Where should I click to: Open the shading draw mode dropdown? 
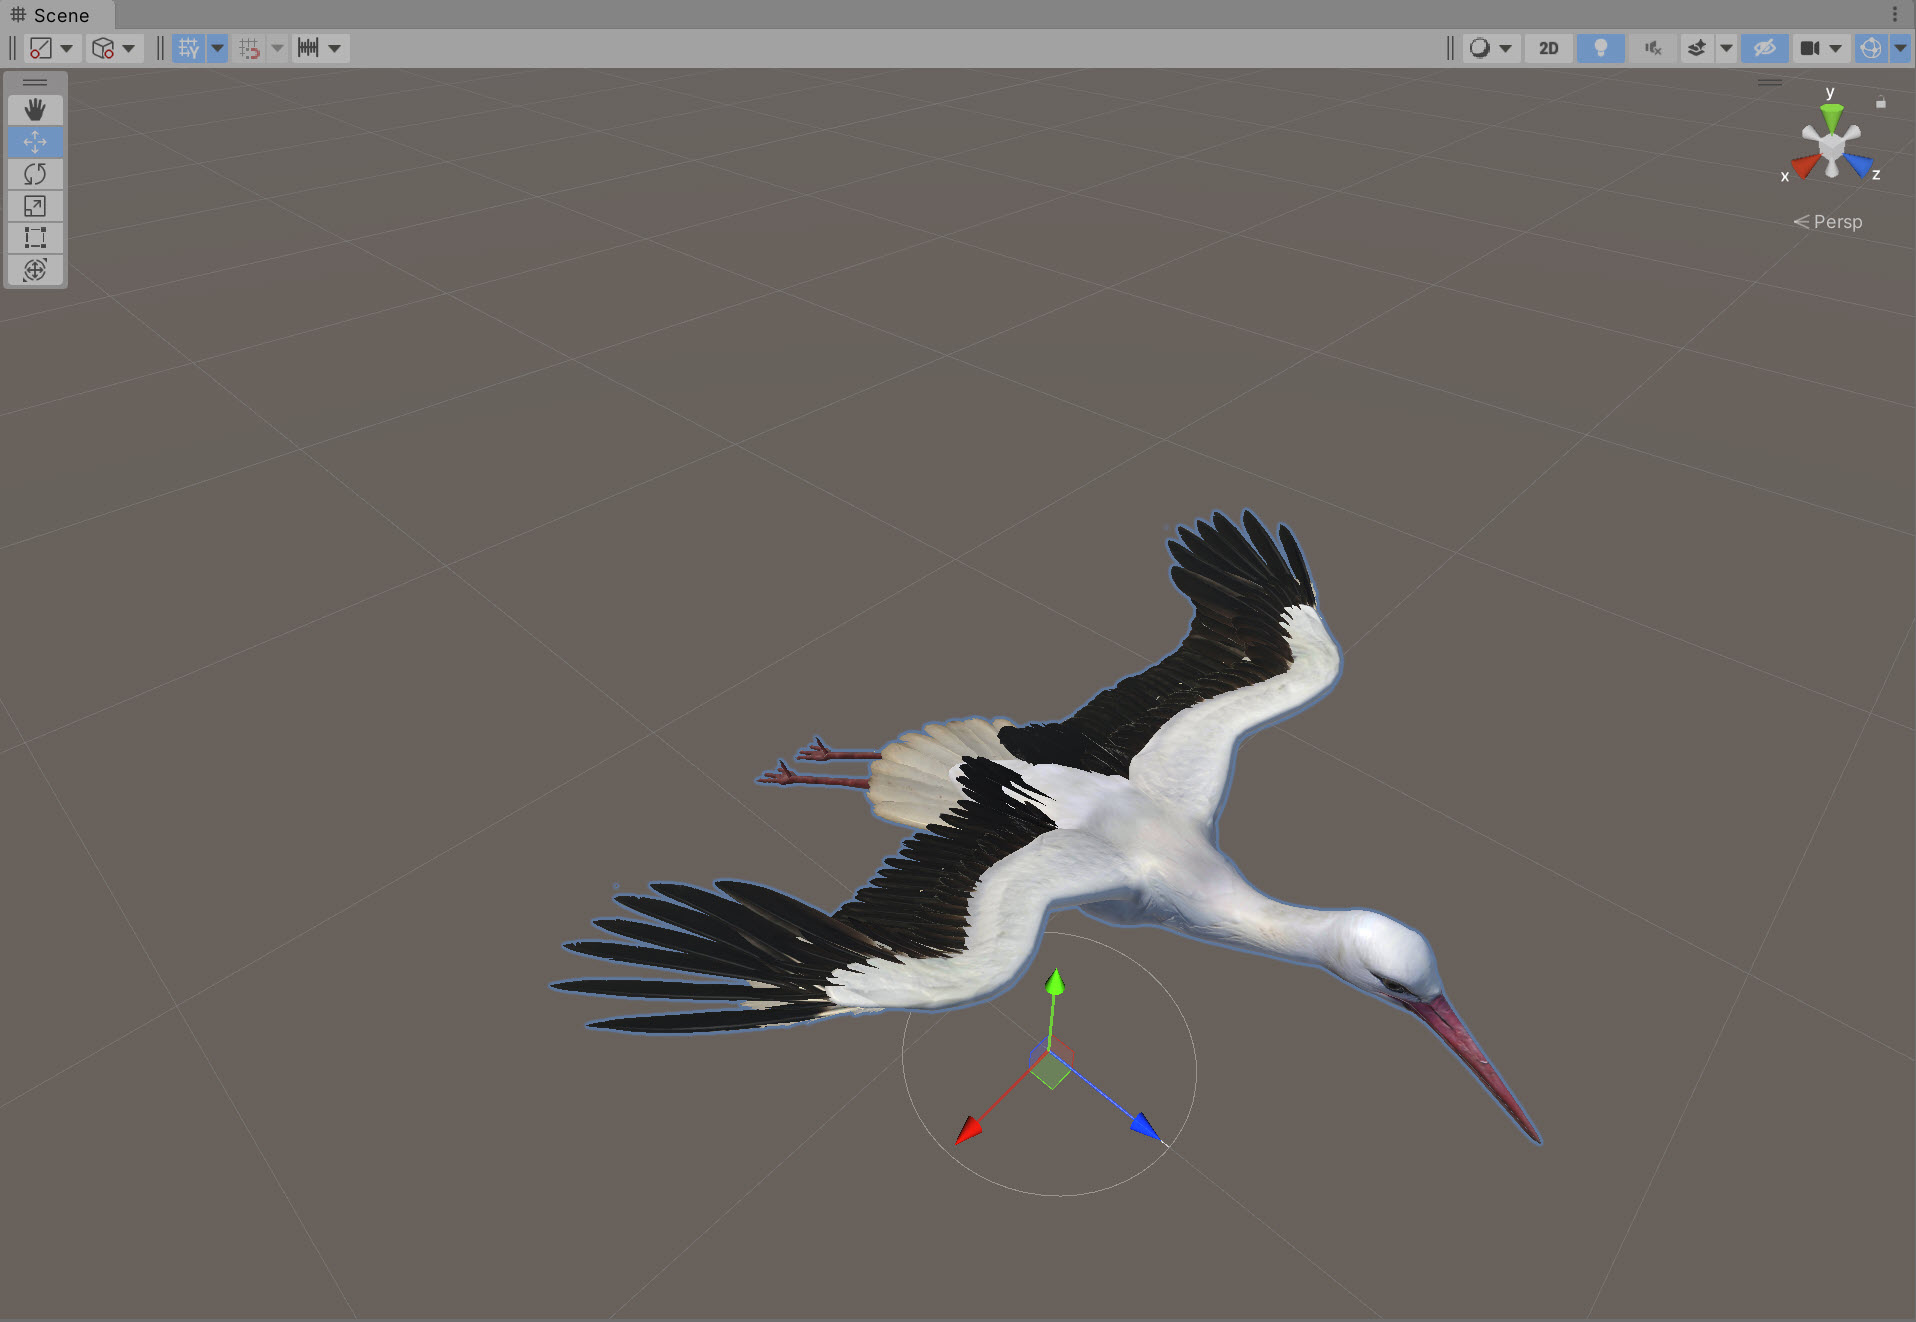(x=1490, y=48)
